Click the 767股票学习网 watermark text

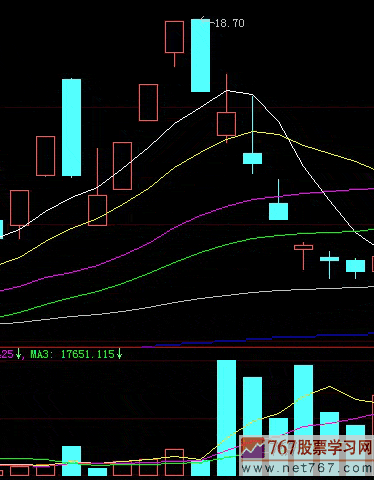320,447
